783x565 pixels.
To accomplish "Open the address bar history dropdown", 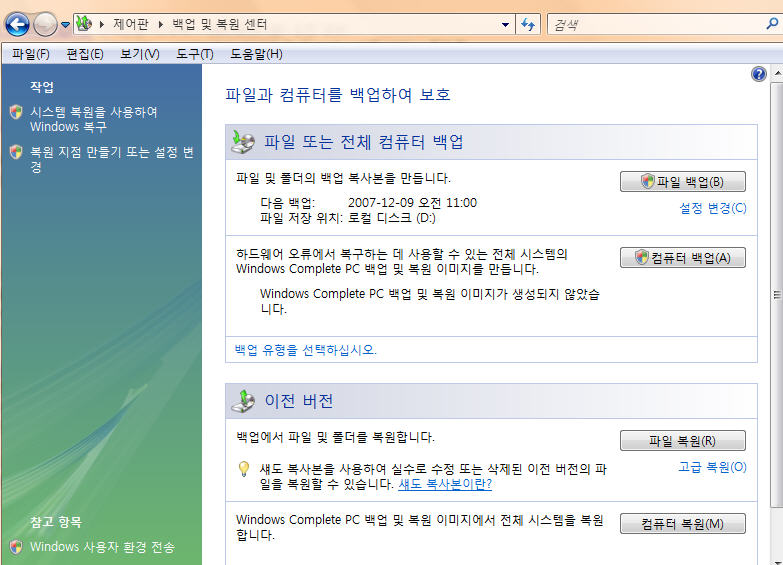I will 505,24.
